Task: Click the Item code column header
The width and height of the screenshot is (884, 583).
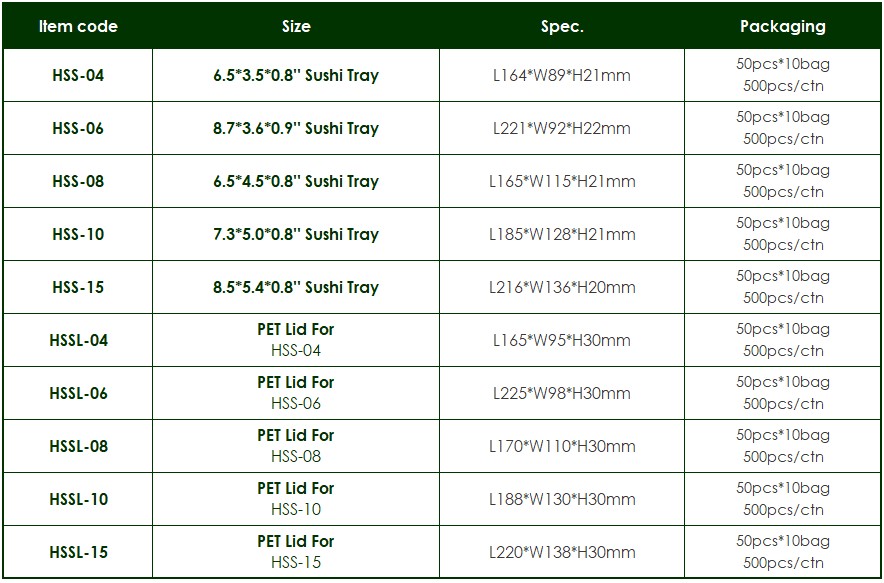Action: [x=78, y=27]
